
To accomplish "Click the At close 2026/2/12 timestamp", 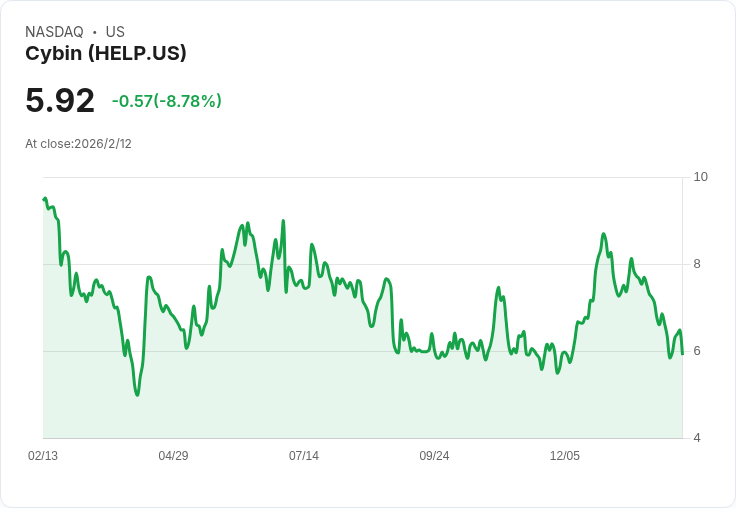I will point(78,144).
